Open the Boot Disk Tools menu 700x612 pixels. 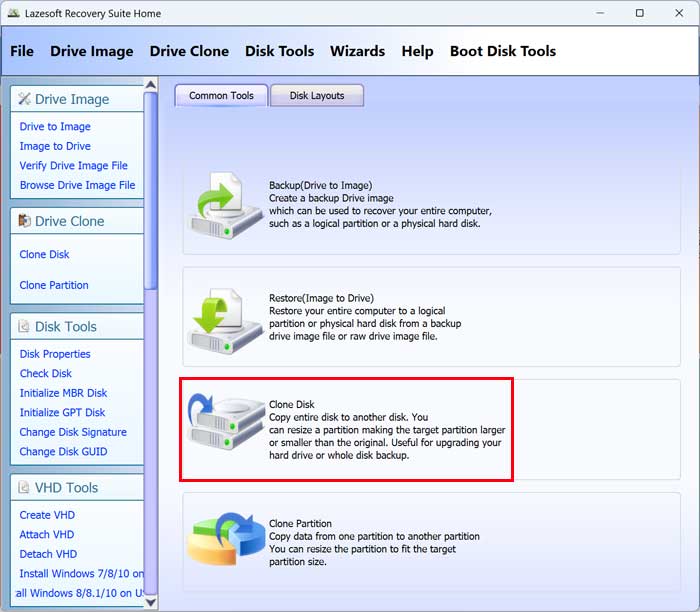point(503,51)
